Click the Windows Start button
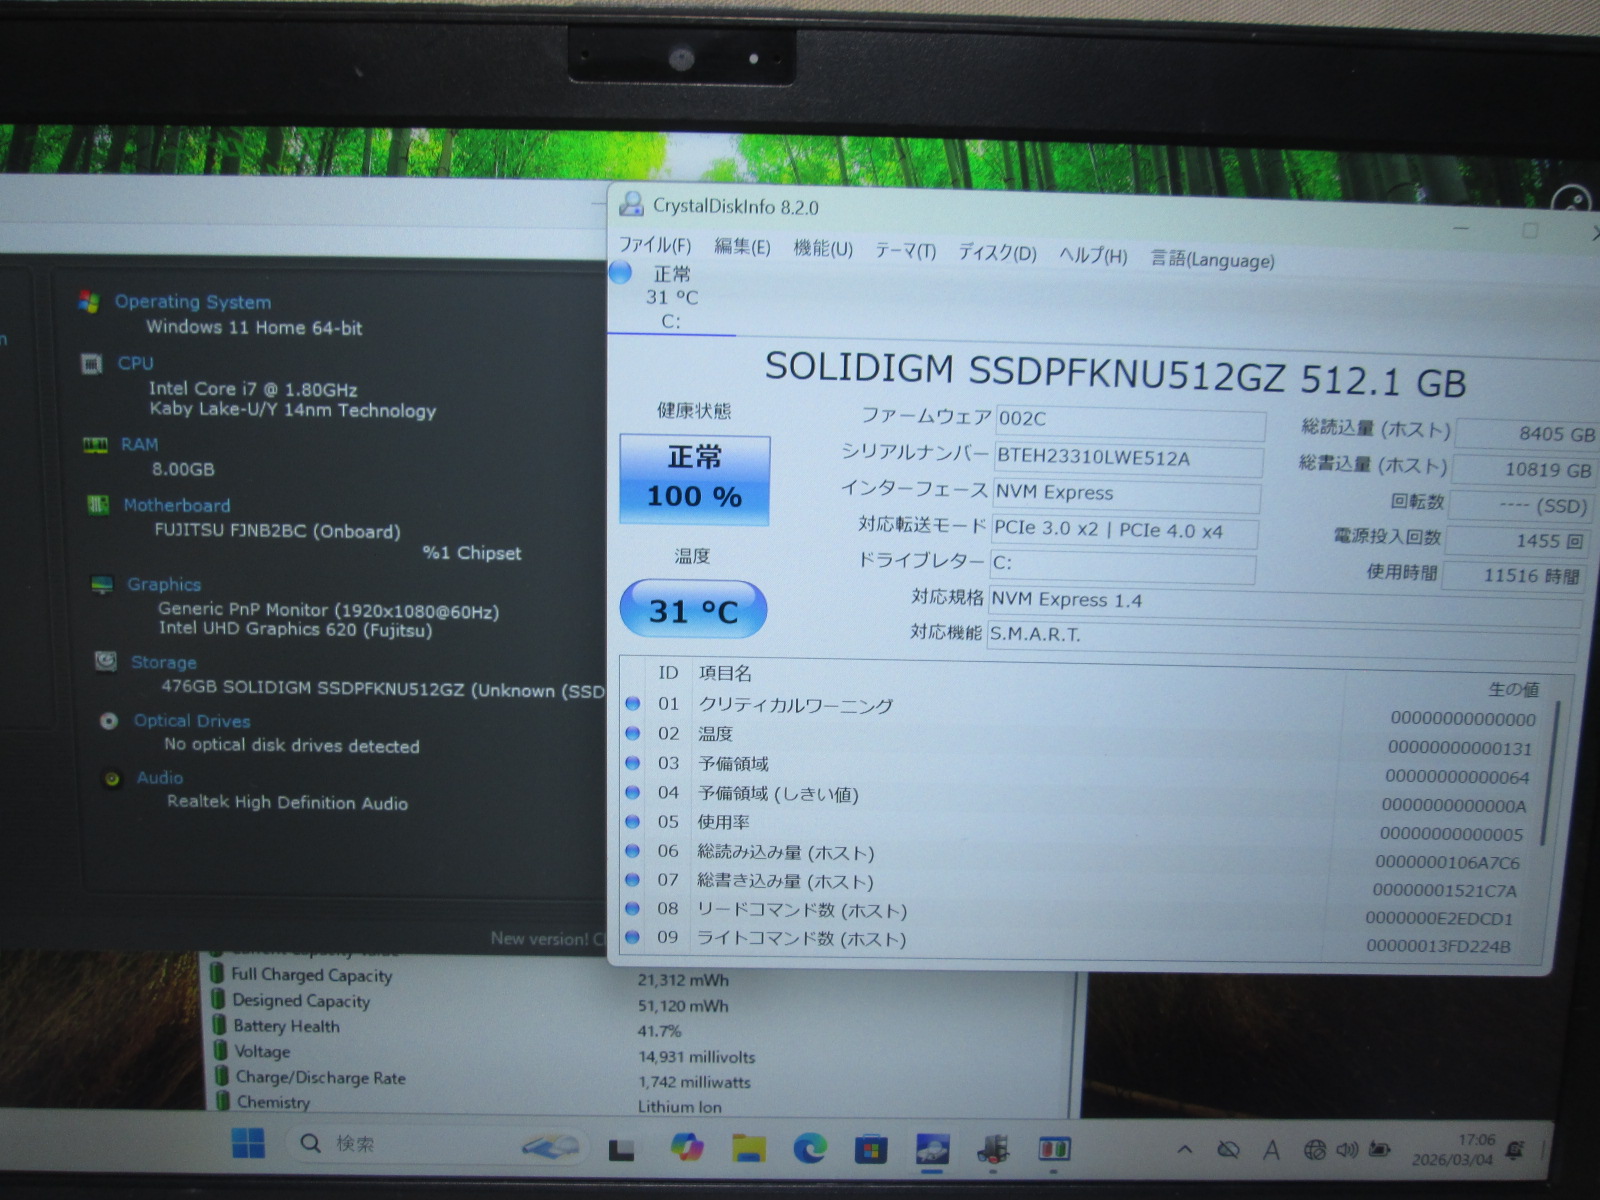 coord(248,1143)
